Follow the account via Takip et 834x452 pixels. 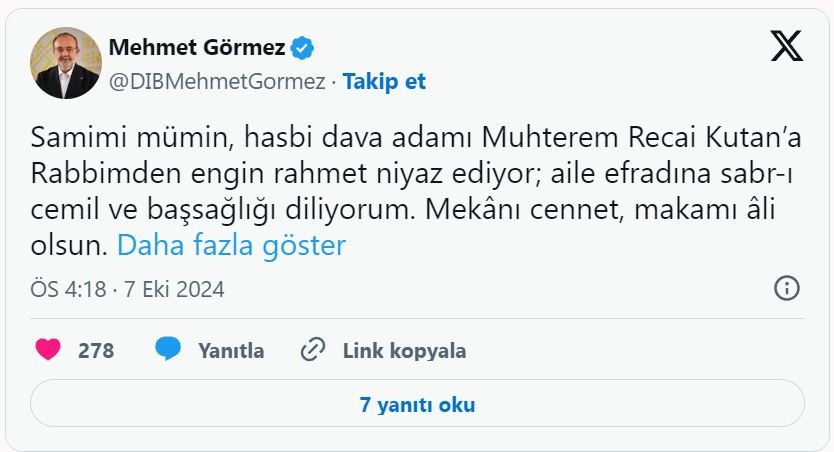pos(384,82)
